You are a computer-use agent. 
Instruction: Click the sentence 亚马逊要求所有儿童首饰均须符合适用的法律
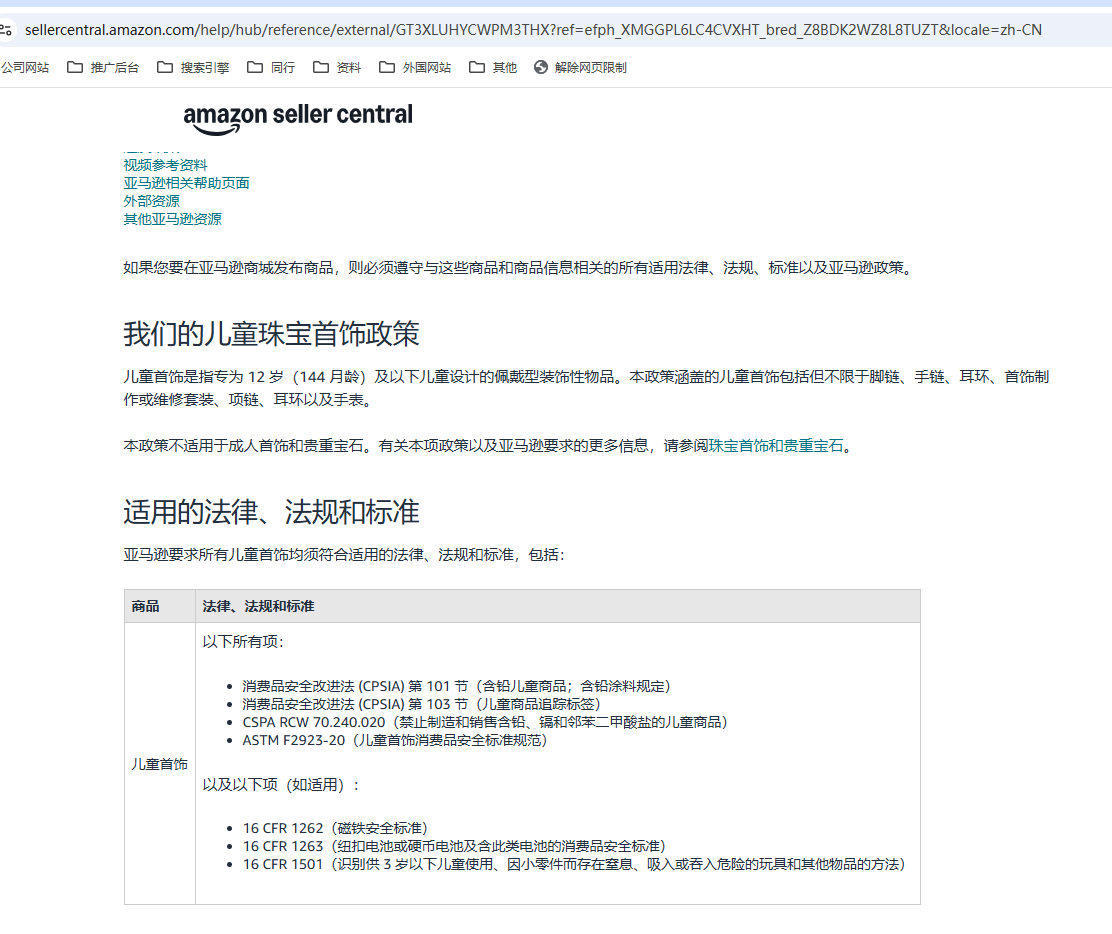[x=344, y=555]
